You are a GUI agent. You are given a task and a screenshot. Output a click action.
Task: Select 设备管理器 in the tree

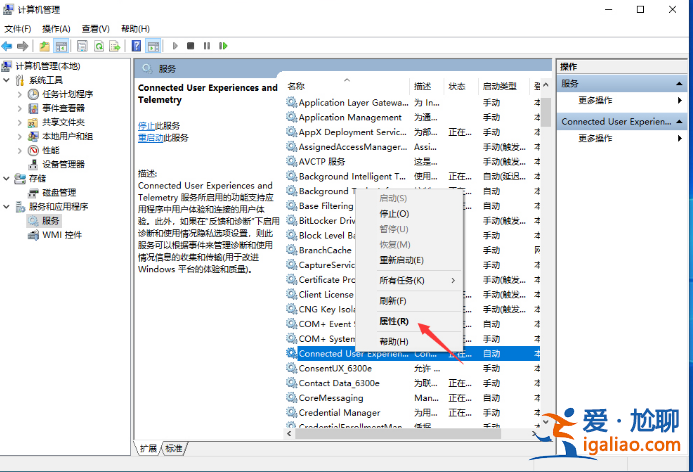62,164
